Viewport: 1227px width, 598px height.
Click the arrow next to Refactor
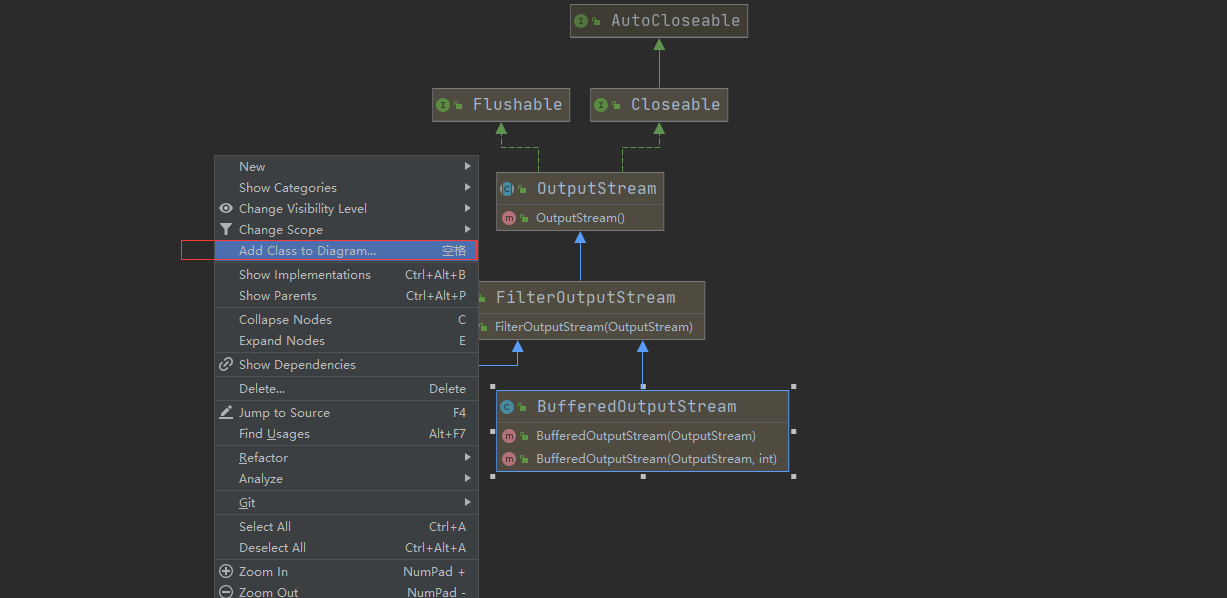click(x=467, y=458)
